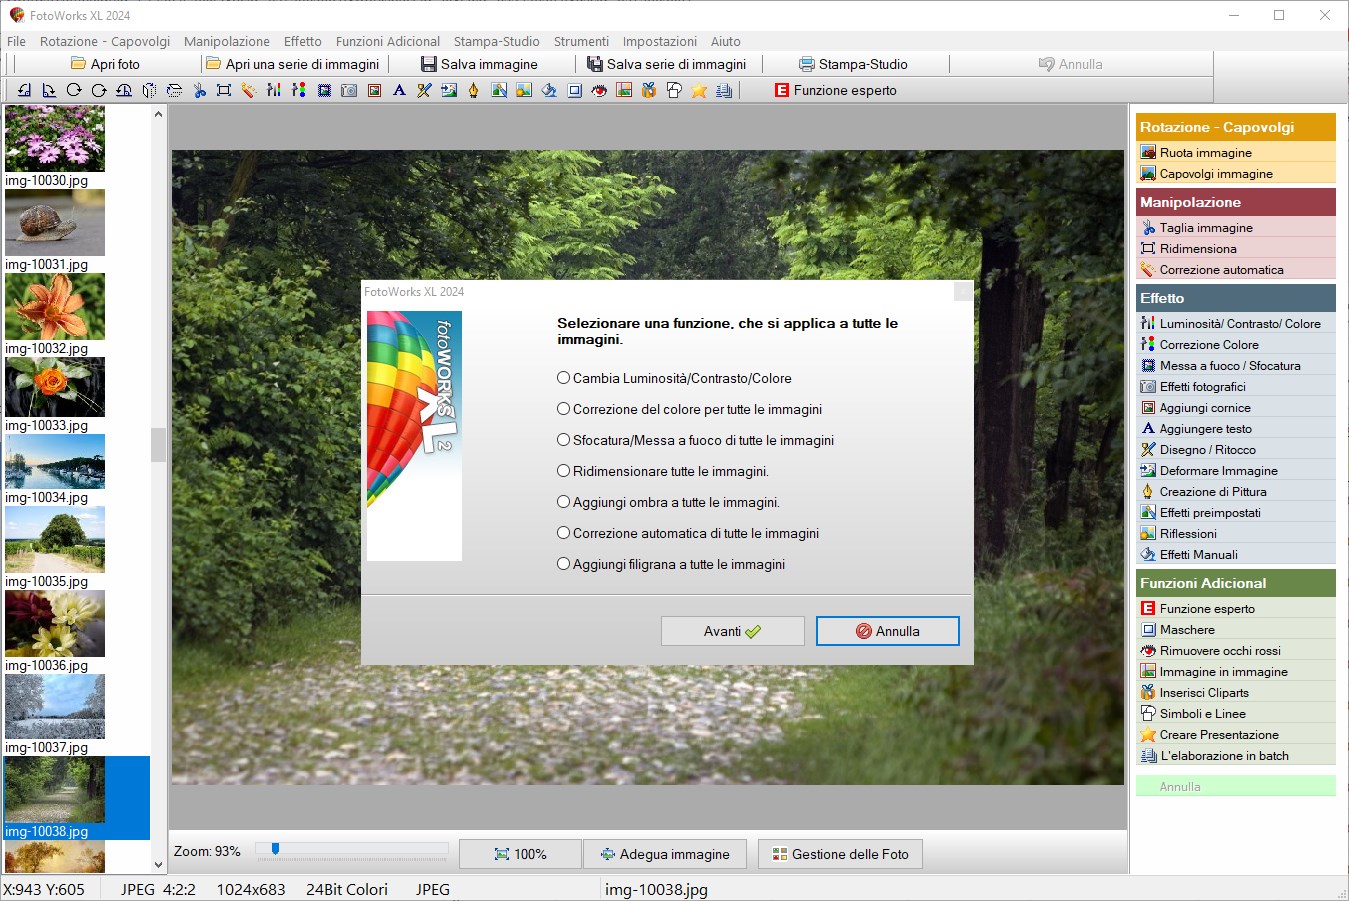This screenshot has width=1349, height=901.
Task: Click the pencil and ruler draw toolbar icon
Action: coord(424,90)
